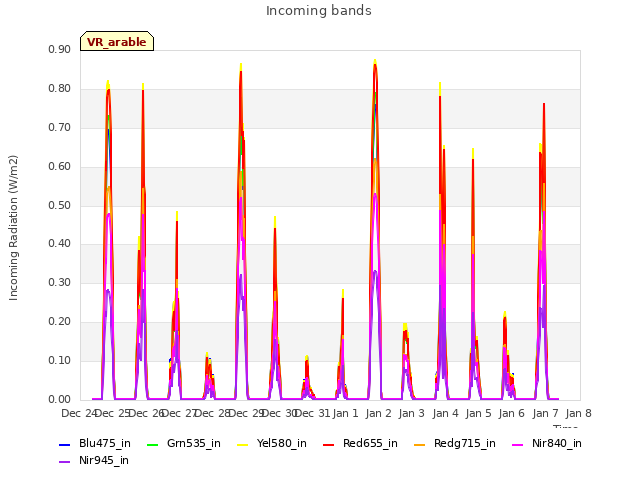Click the Blu475_in legend color swatch
The image size is (640, 480).
click(x=64, y=444)
